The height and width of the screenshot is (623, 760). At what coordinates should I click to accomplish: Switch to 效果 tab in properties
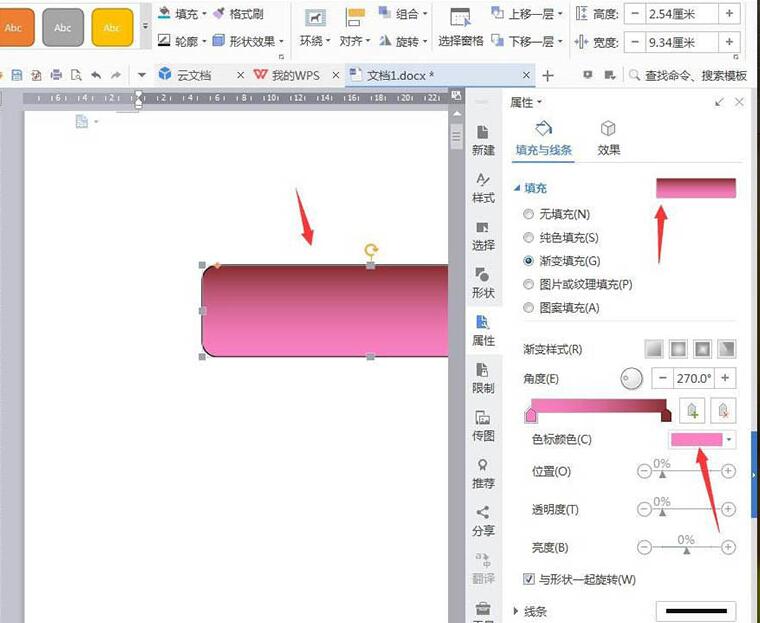pyautogui.click(x=608, y=138)
